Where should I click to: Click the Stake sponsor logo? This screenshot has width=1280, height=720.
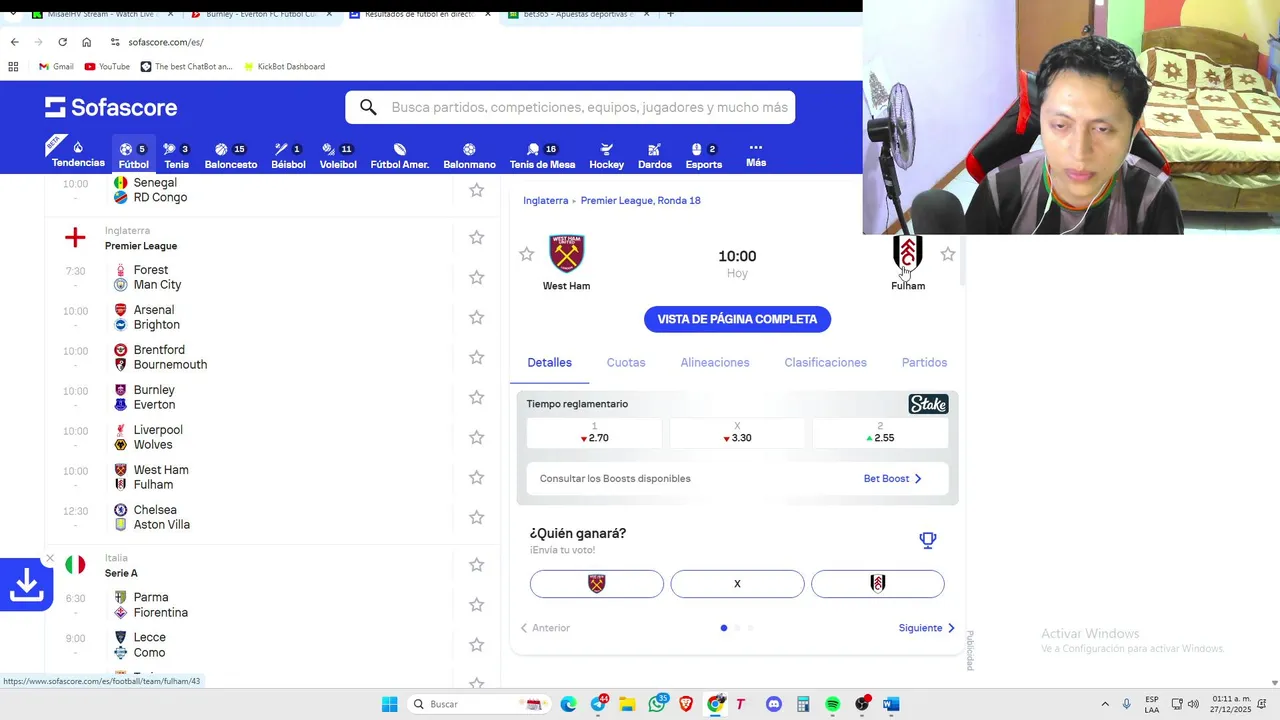click(928, 404)
